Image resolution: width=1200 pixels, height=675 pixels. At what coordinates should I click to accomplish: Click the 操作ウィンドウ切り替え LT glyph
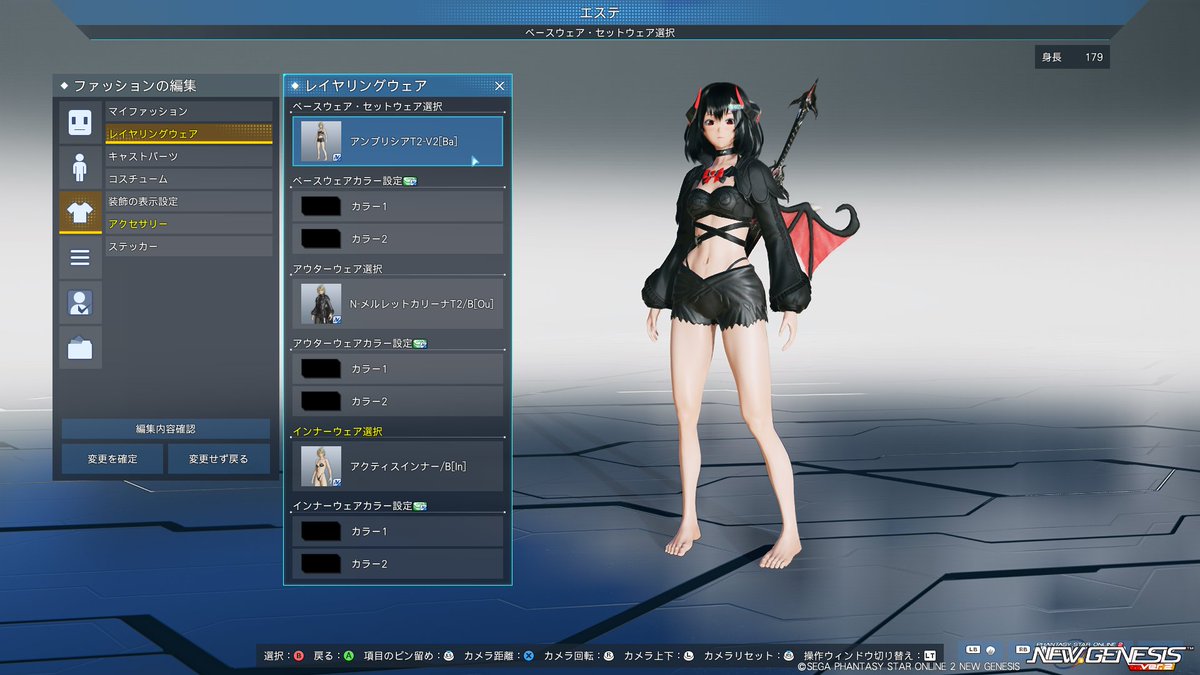point(929,656)
